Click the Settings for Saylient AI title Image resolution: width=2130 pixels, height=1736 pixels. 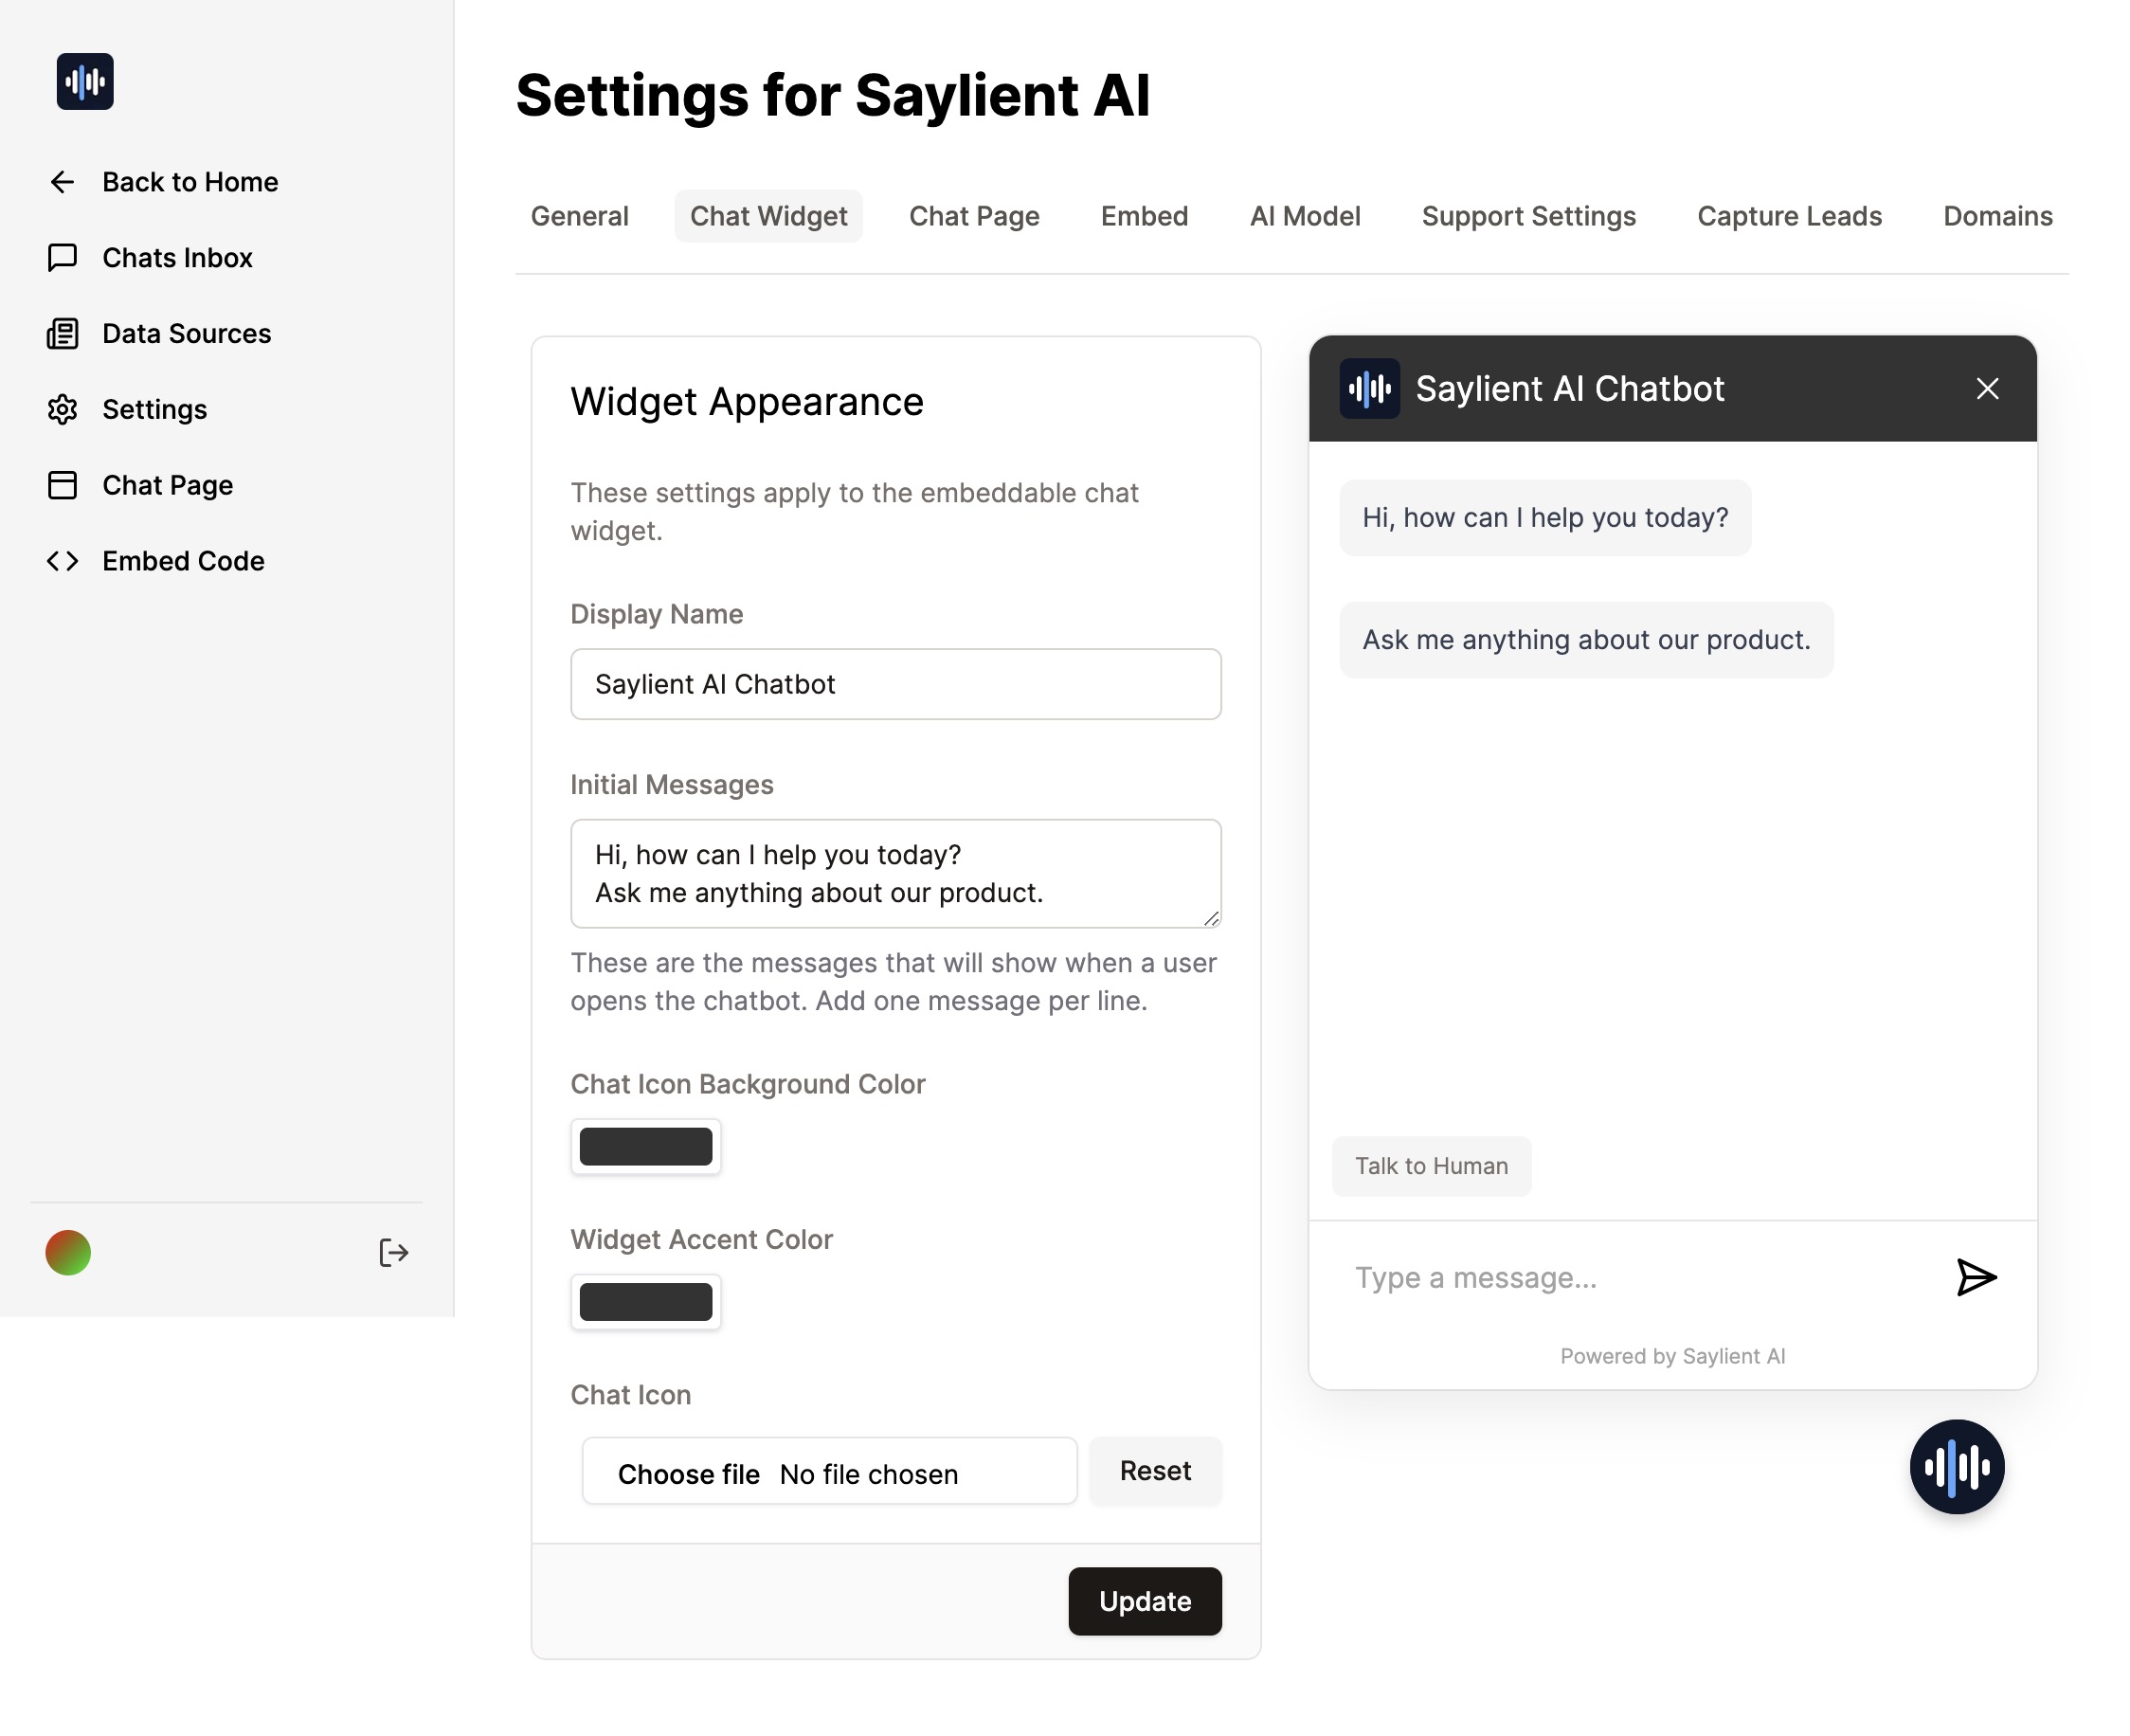tap(833, 96)
